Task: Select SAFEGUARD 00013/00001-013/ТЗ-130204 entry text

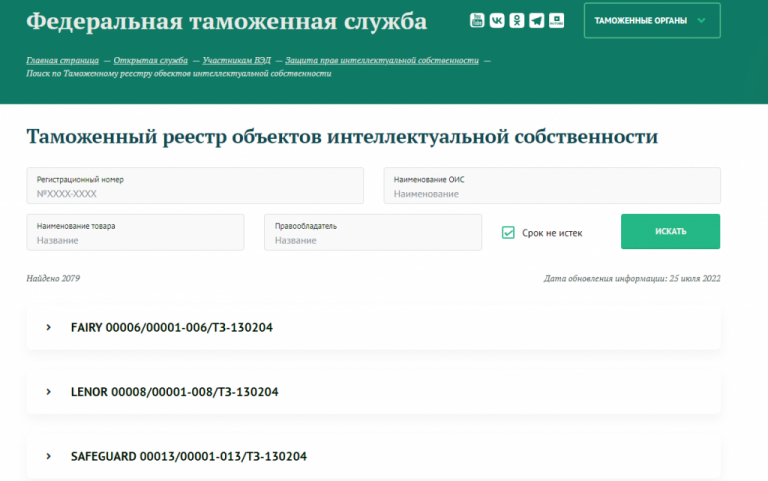Action: click(x=189, y=456)
